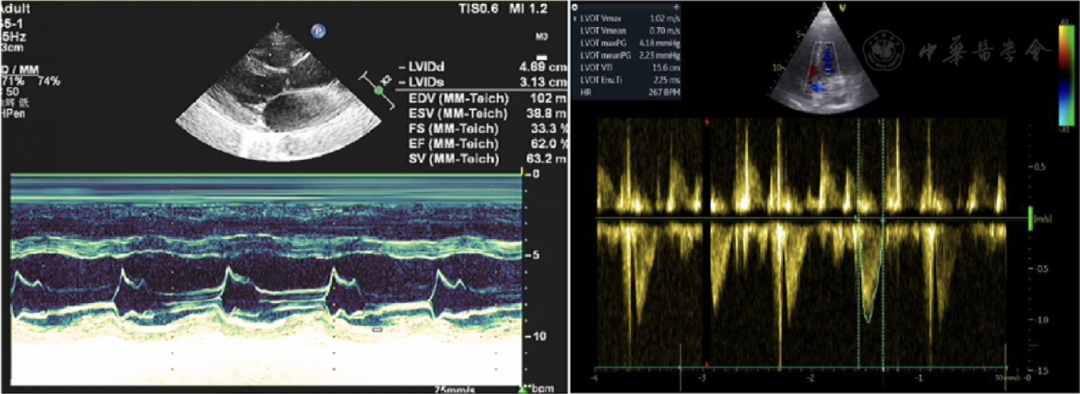Image resolution: width=1080 pixels, height=394 pixels.
Task: Select the LVIDs measurement row
Action: (484, 82)
